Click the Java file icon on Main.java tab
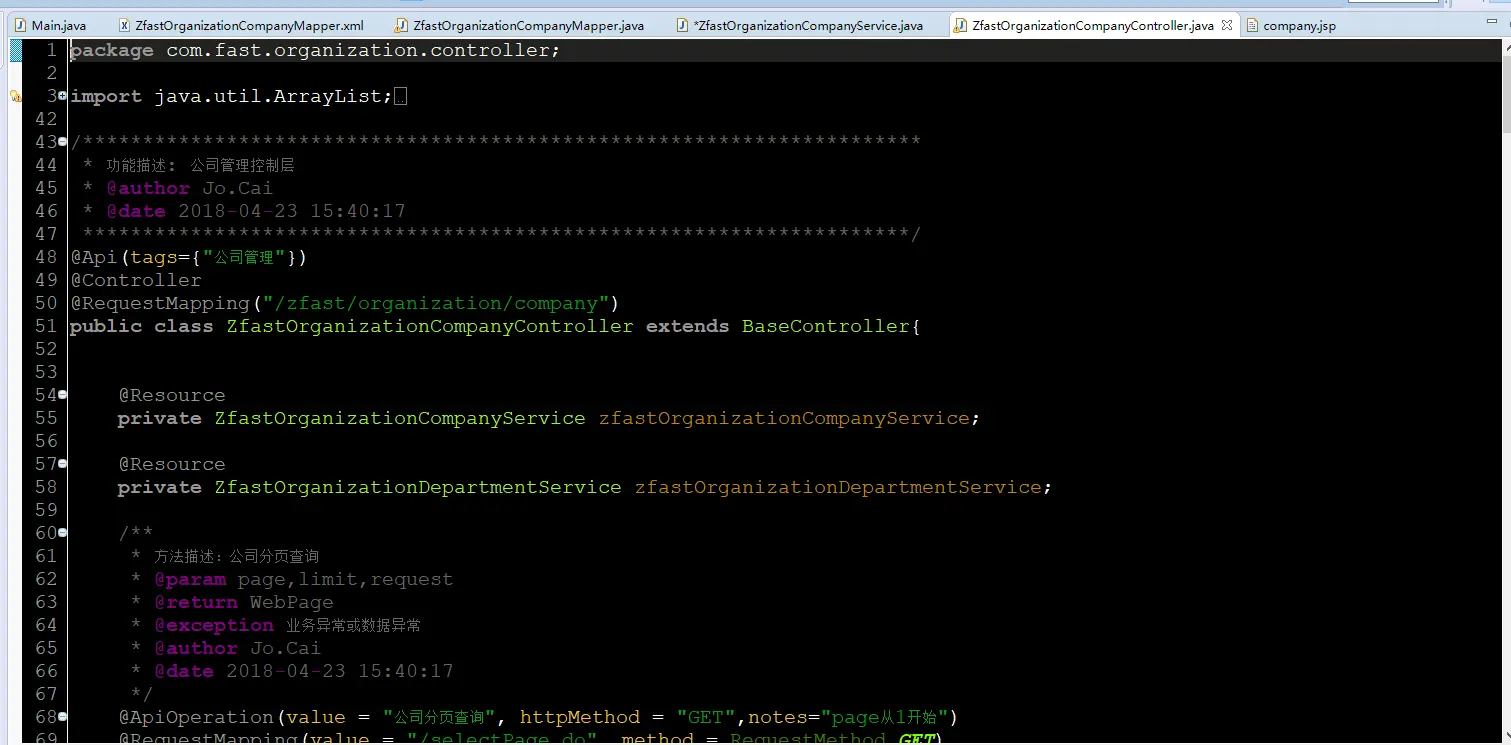1511x745 pixels. pos(20,26)
